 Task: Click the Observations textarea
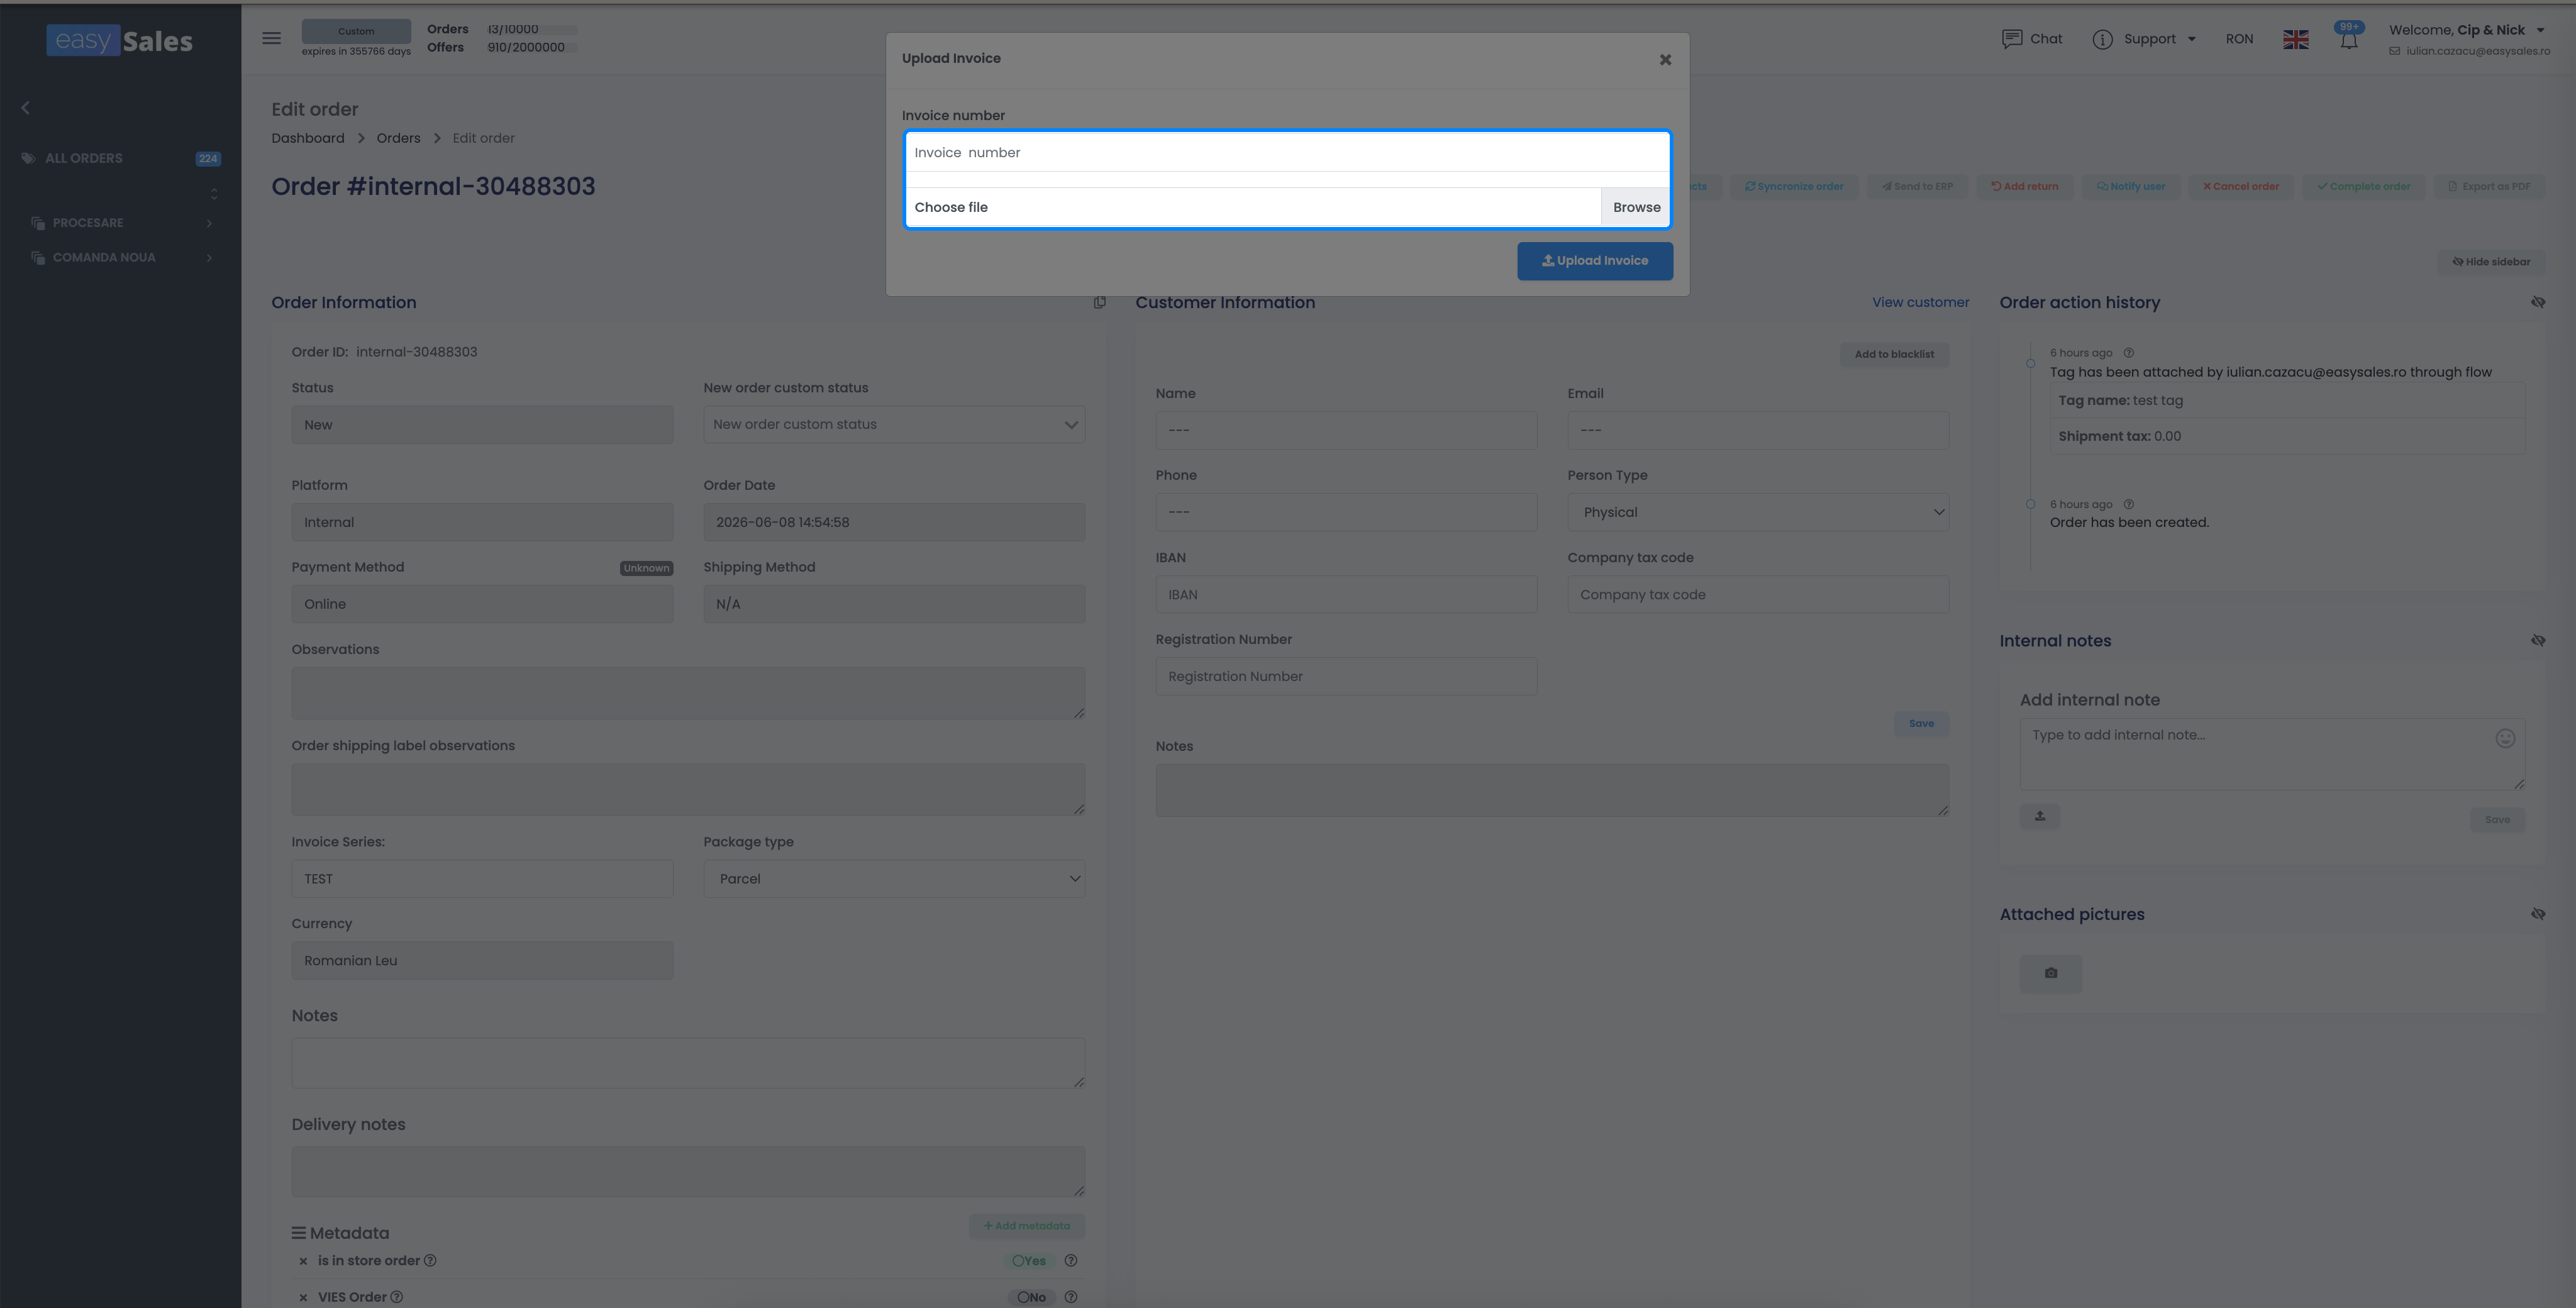[x=688, y=693]
